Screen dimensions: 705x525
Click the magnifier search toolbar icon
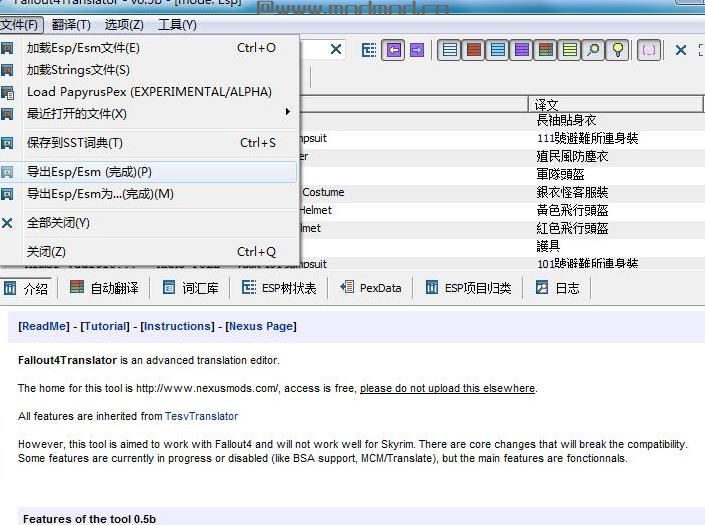pyautogui.click(x=593, y=50)
